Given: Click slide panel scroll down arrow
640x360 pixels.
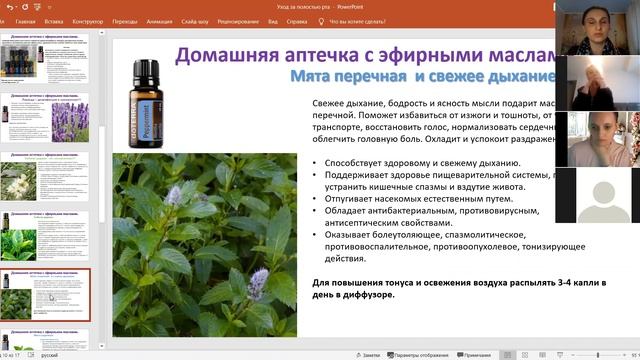Looking at the screenshot, I should [x=102, y=346].
